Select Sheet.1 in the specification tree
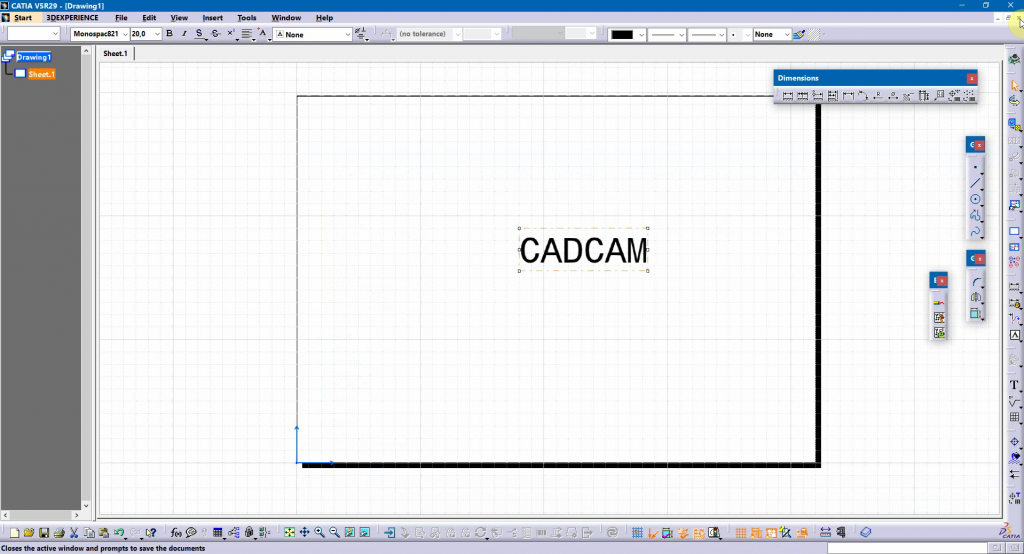 pyautogui.click(x=41, y=74)
